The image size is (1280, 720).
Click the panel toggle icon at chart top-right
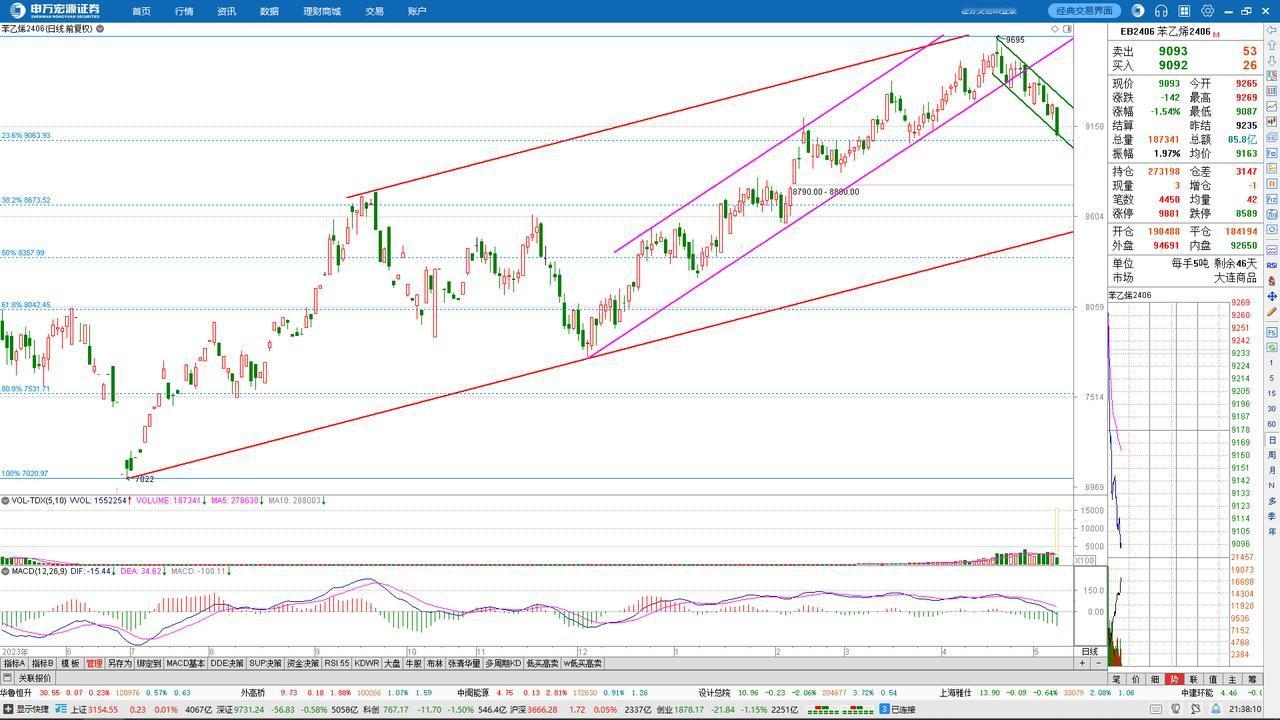[1068, 29]
